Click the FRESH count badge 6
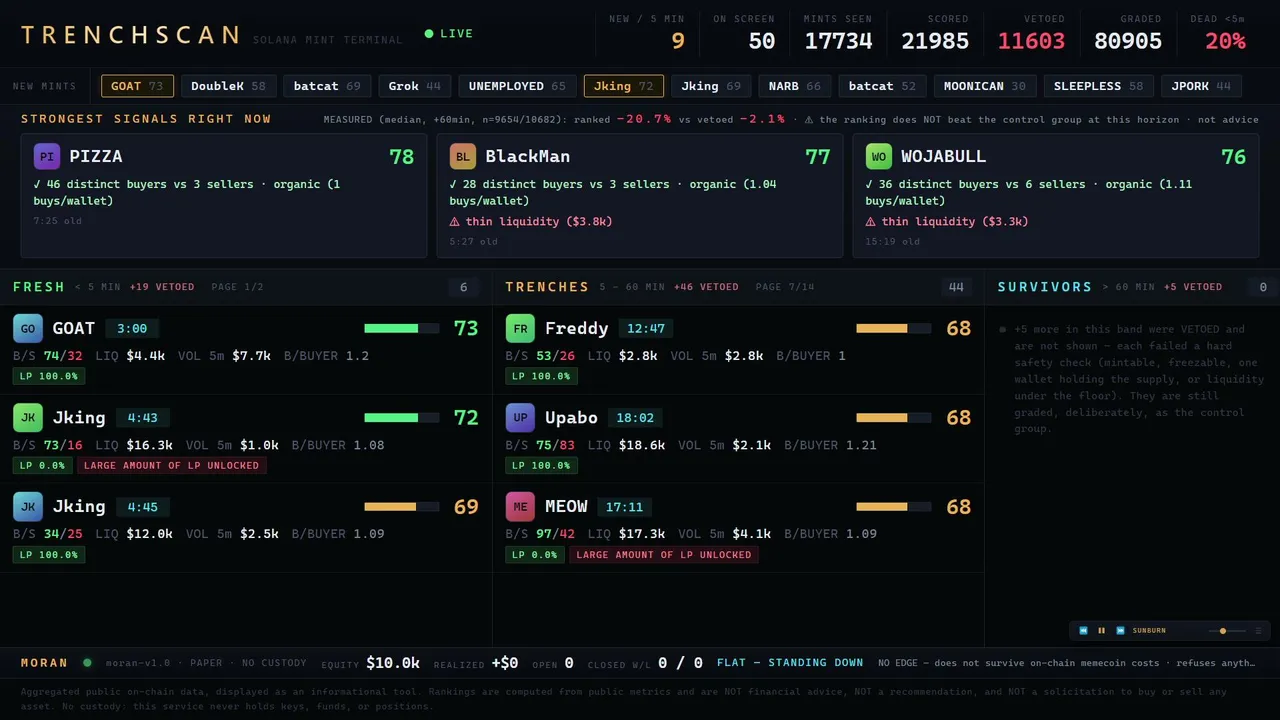 click(464, 287)
